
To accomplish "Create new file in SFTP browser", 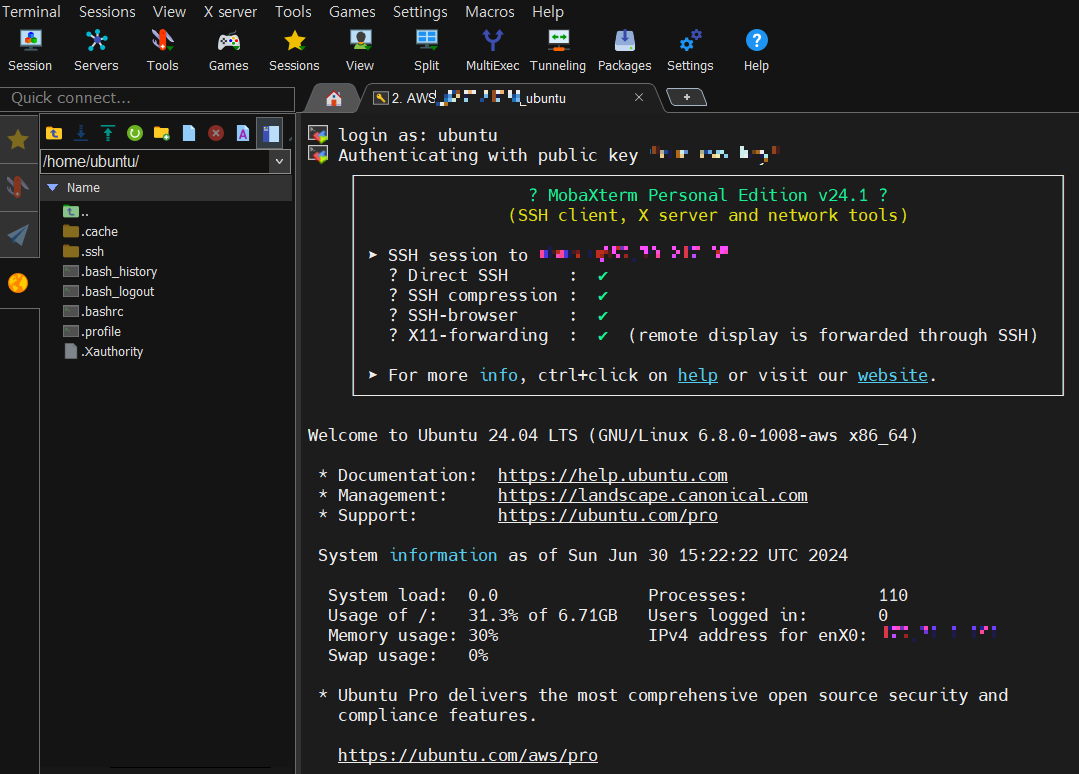I will tap(189, 133).
